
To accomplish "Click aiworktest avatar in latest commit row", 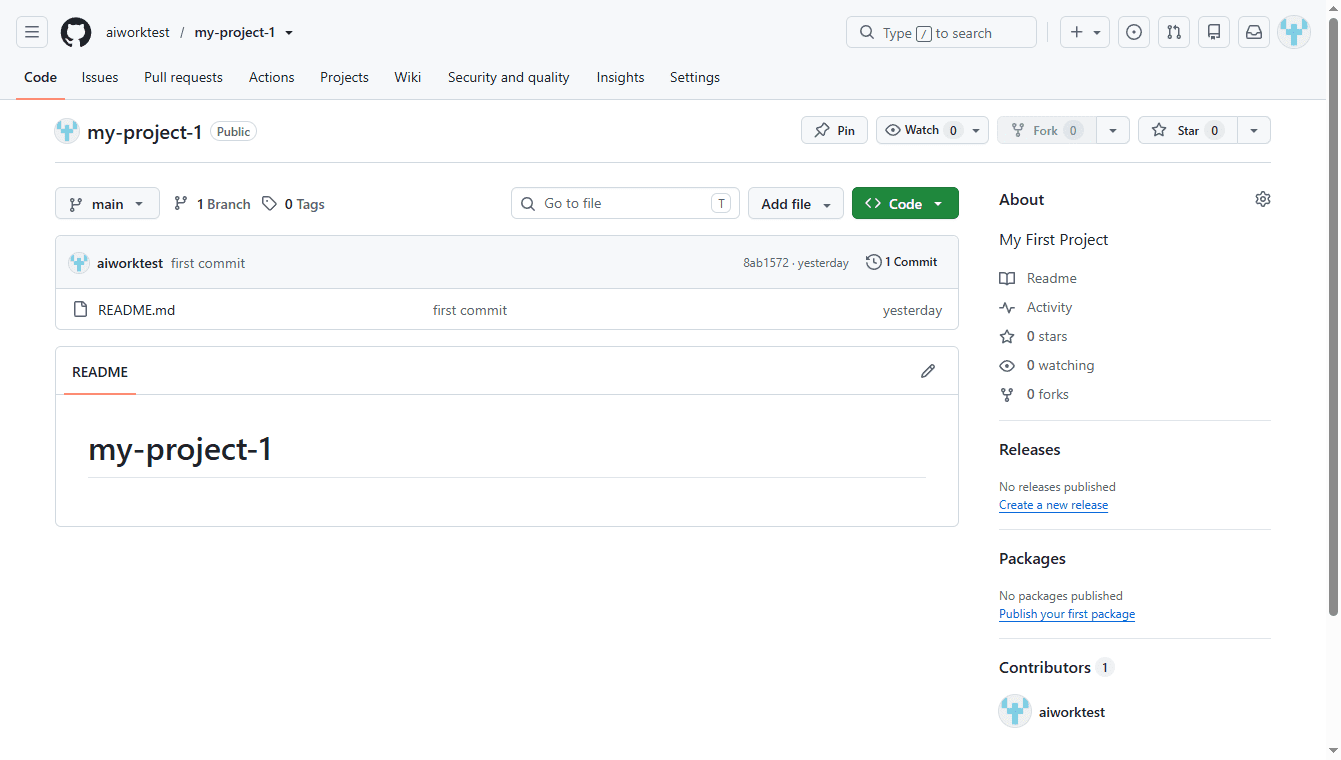I will (79, 263).
